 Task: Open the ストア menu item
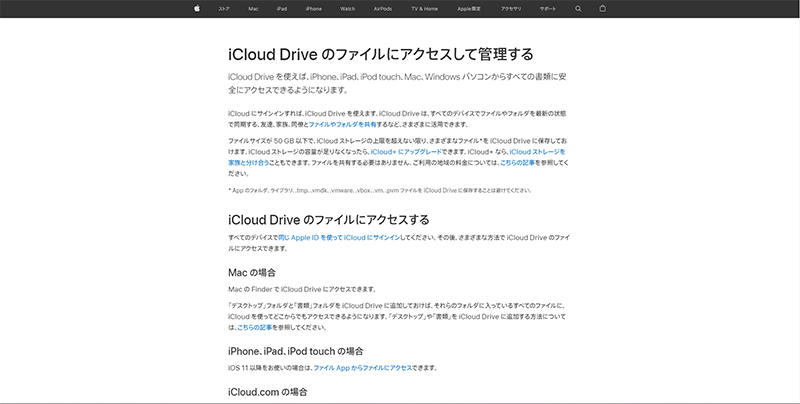pyautogui.click(x=224, y=9)
